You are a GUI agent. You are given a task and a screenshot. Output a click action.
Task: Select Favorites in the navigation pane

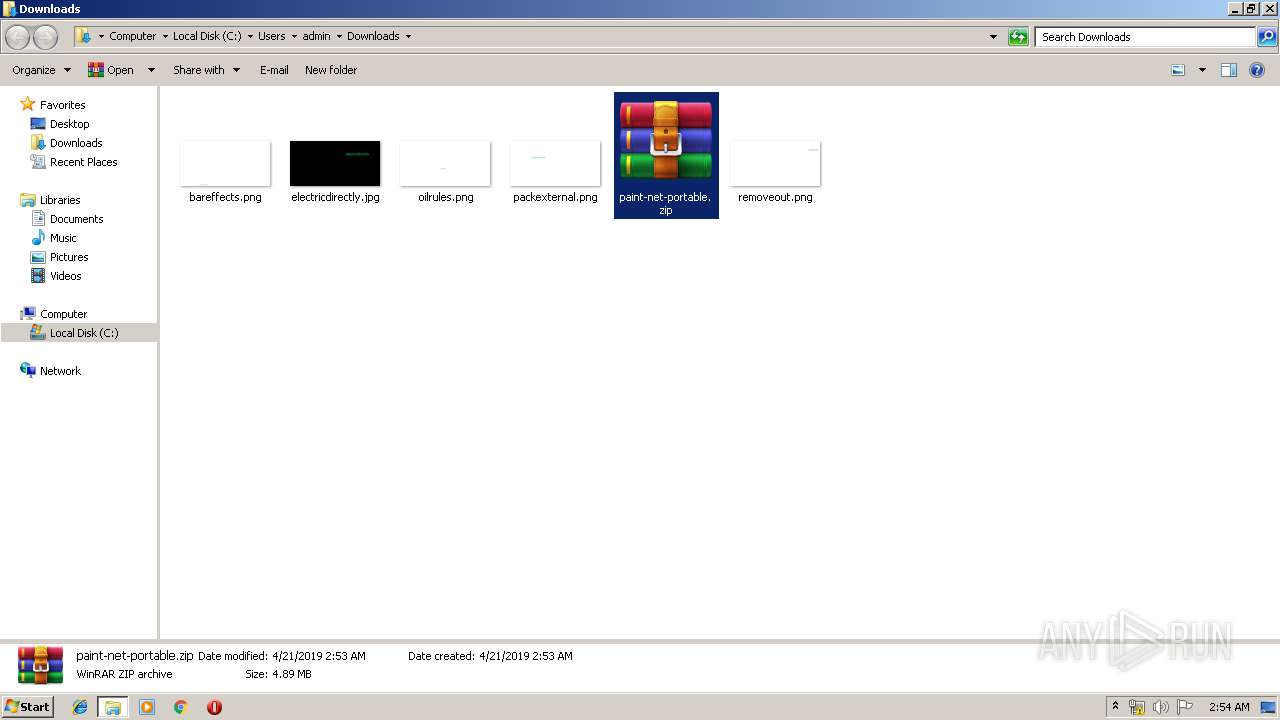[62, 105]
